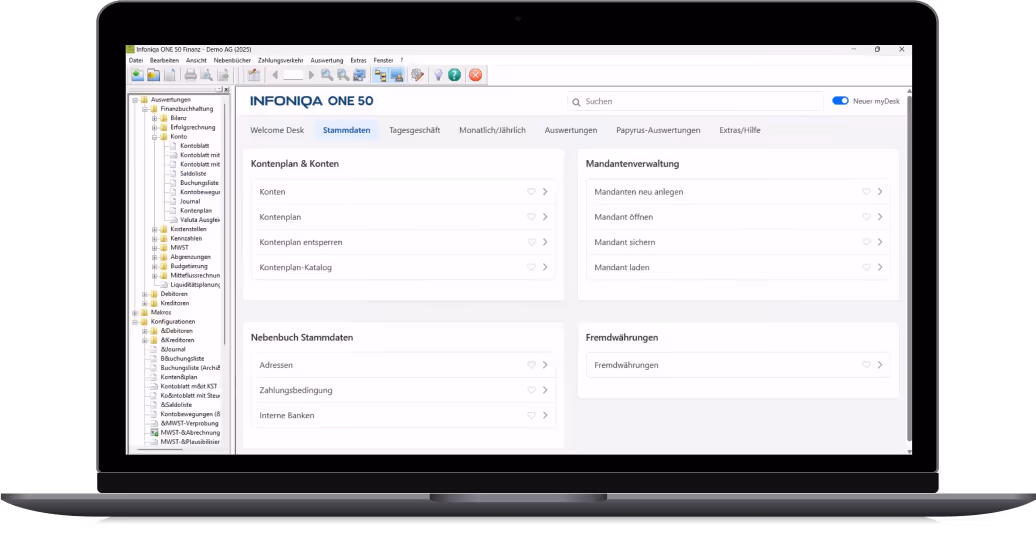Collapse the Auswertungen tree node

point(135,100)
